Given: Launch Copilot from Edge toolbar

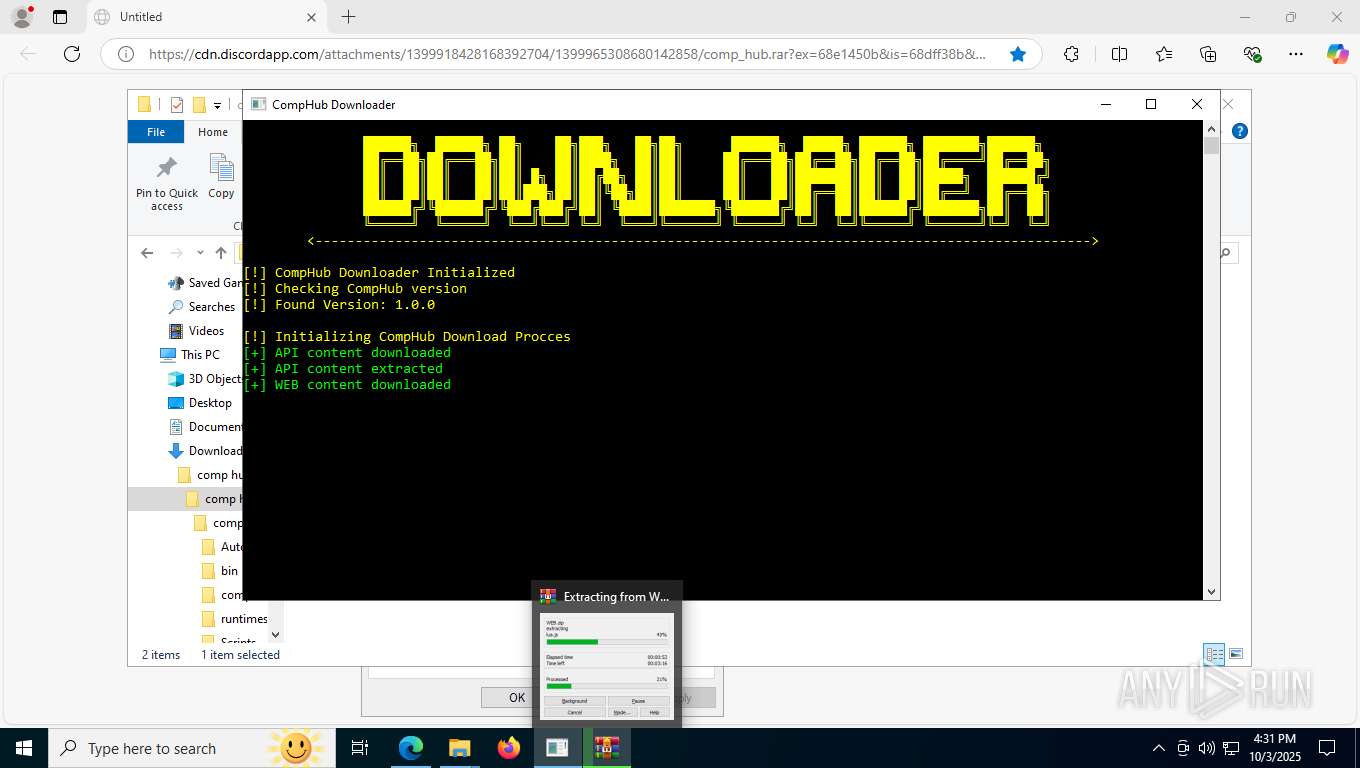Looking at the screenshot, I should 1338,54.
